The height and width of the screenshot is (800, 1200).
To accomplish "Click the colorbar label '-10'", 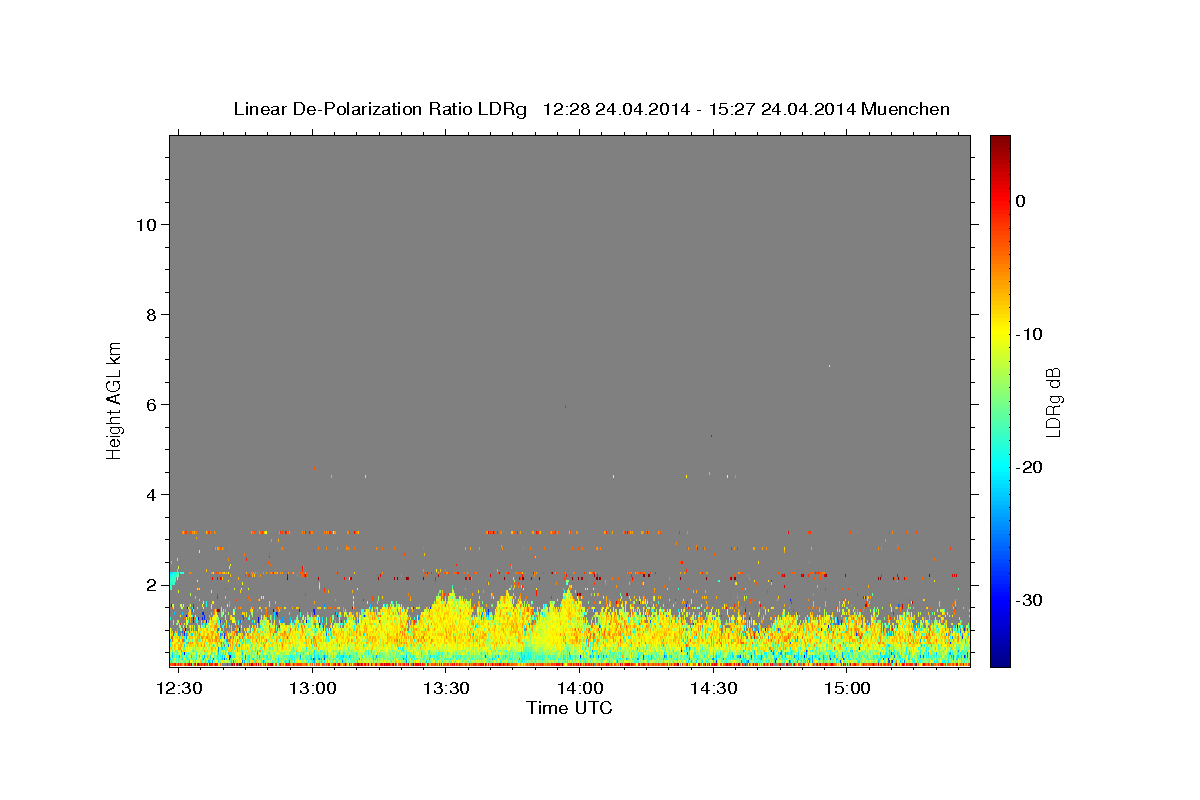I will coord(1029,334).
